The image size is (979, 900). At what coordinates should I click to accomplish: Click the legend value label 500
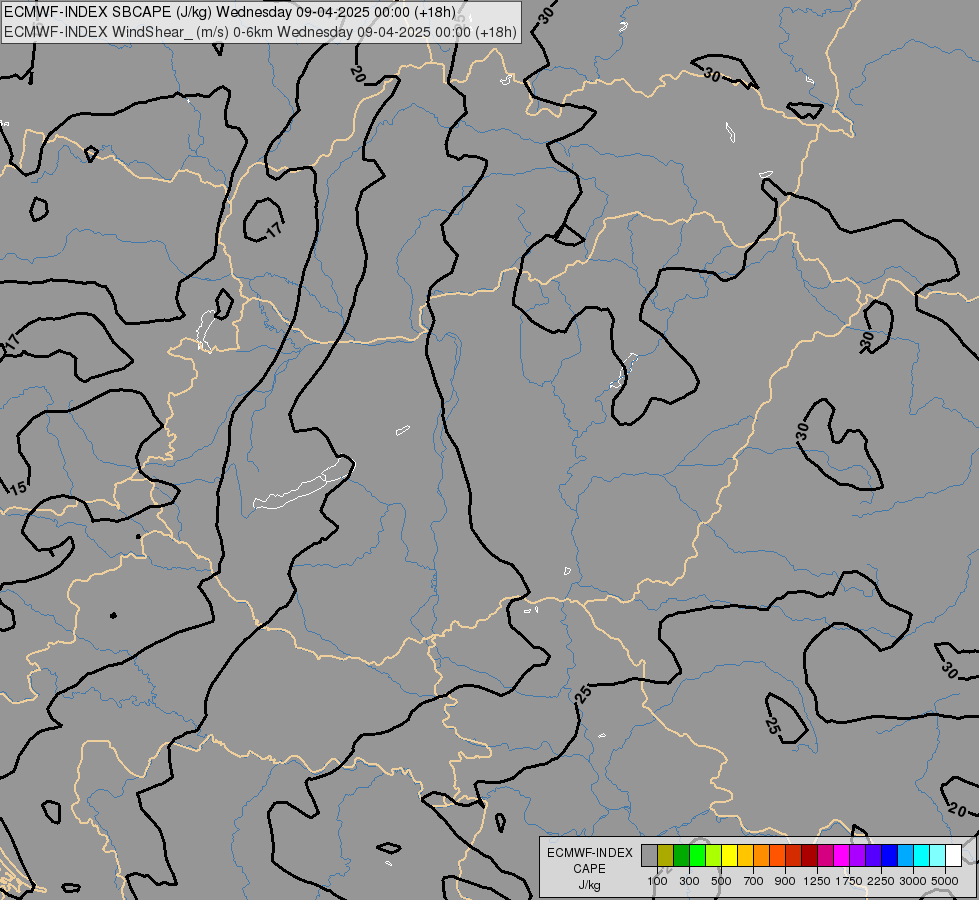click(721, 881)
